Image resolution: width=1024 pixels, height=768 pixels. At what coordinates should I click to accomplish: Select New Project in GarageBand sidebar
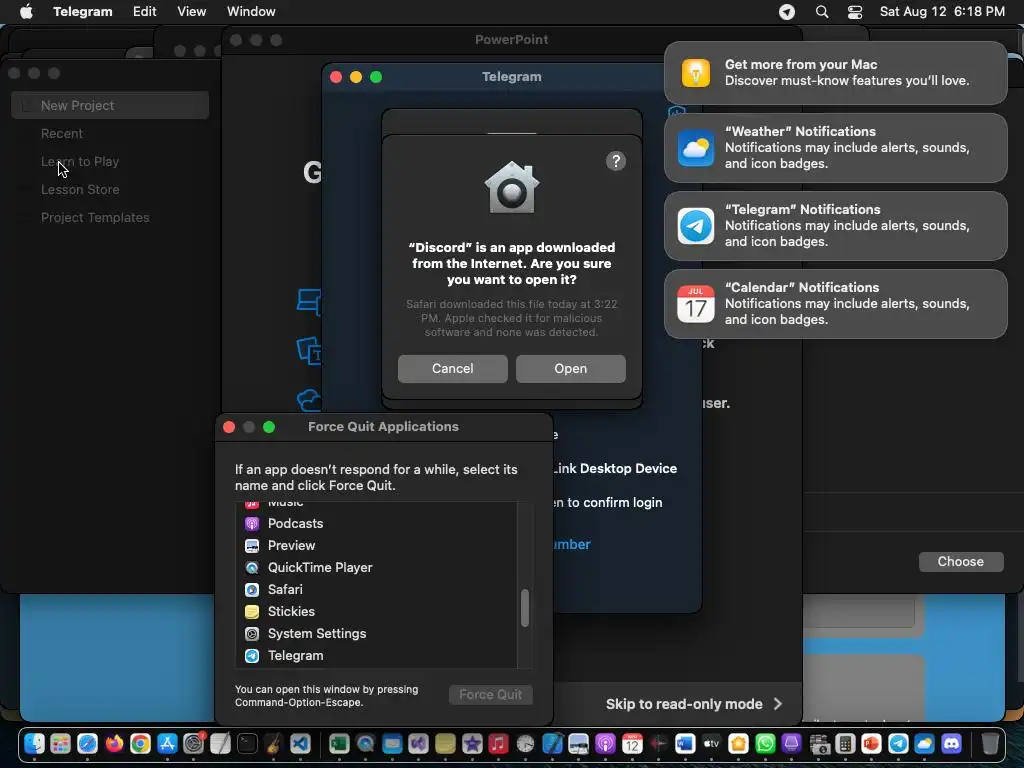(110, 105)
